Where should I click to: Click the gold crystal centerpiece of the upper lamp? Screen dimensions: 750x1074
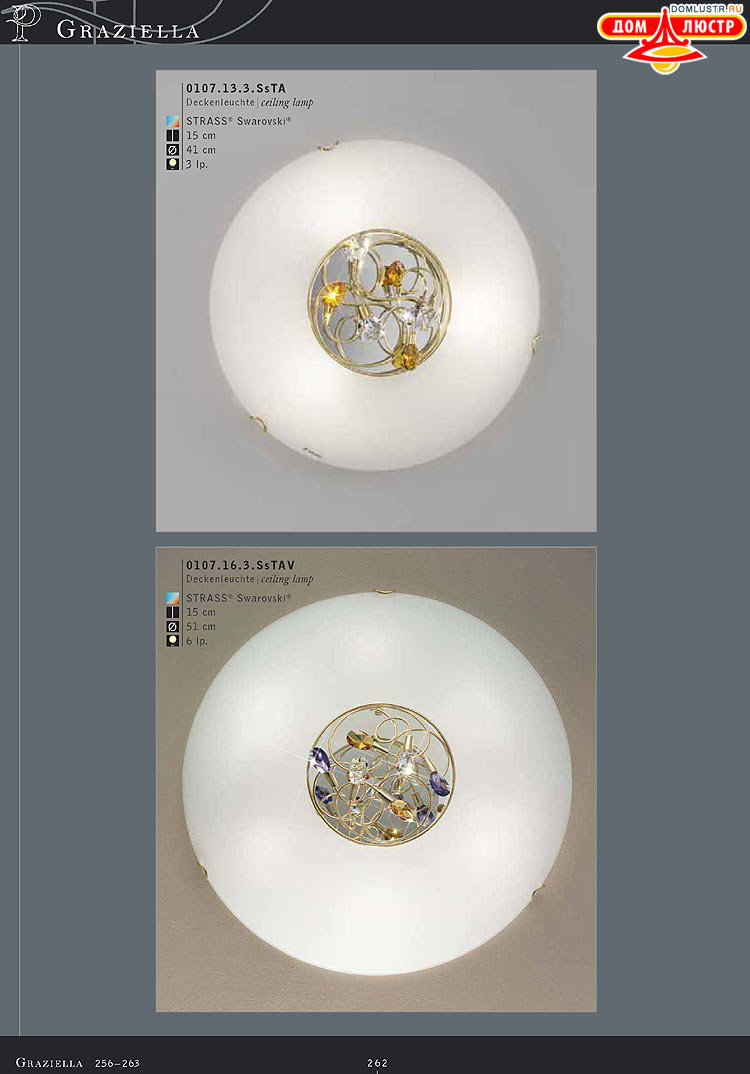[x=379, y=301]
